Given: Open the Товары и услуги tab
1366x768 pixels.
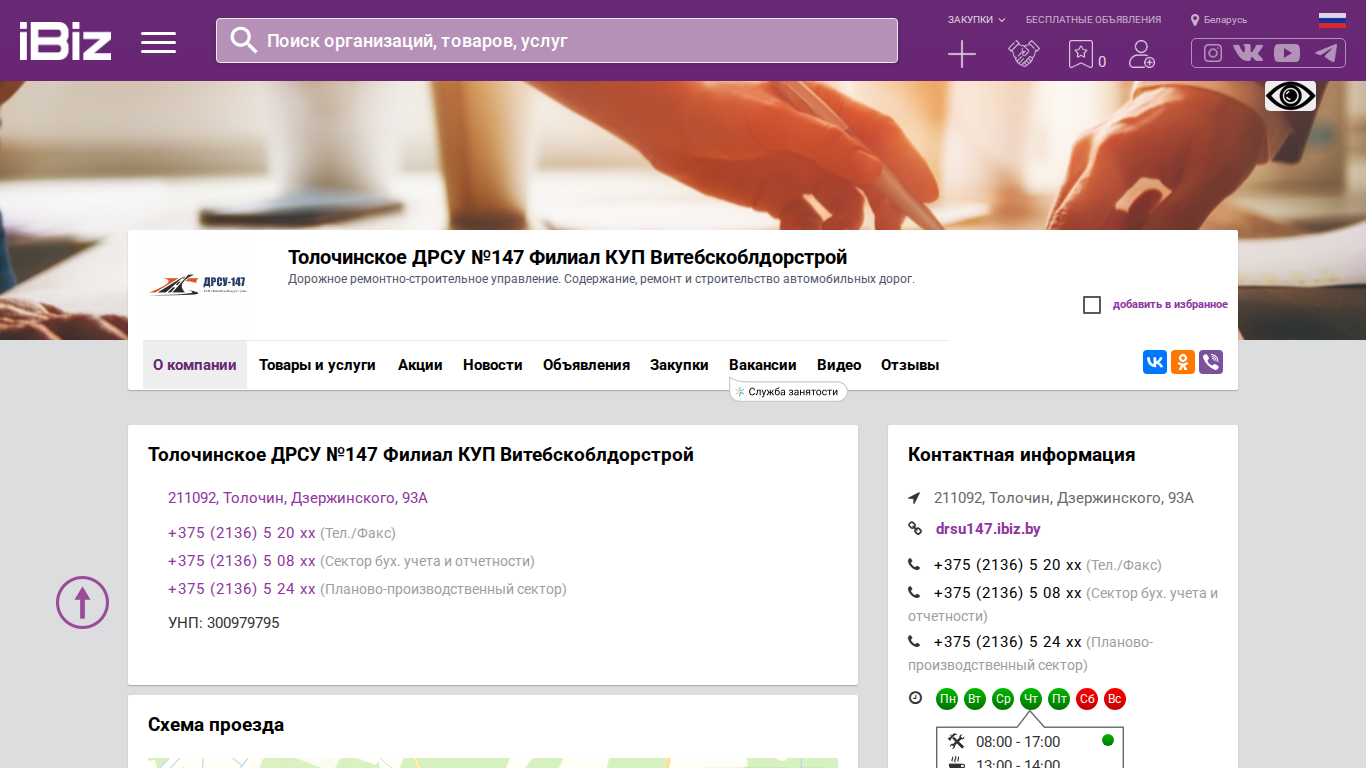Looking at the screenshot, I should [x=317, y=365].
